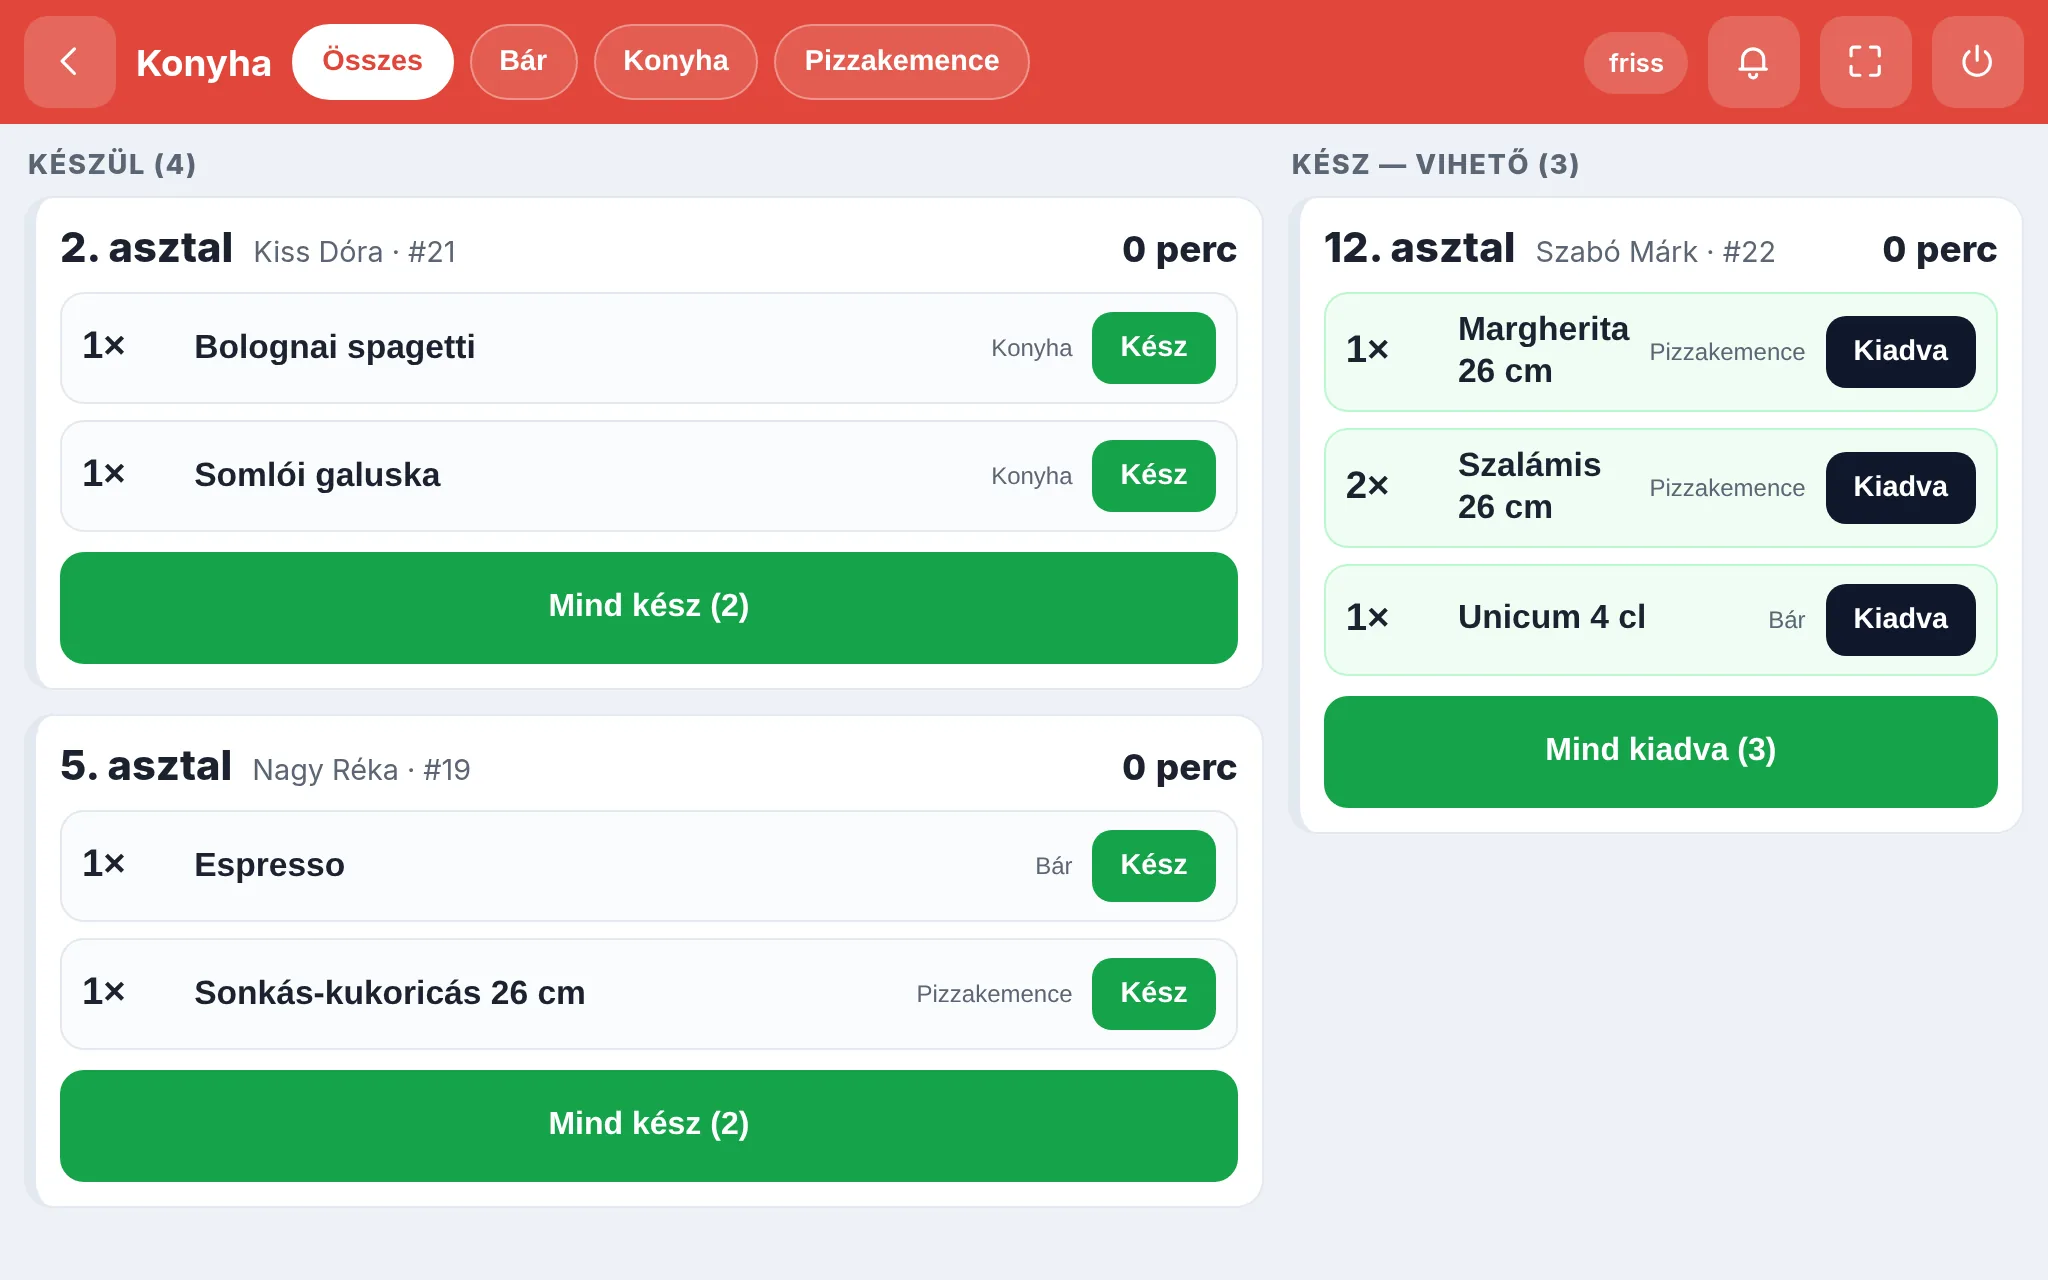The width and height of the screenshot is (2048, 1280).
Task: Switch to the Pizzakemence filter tab
Action: coord(902,61)
